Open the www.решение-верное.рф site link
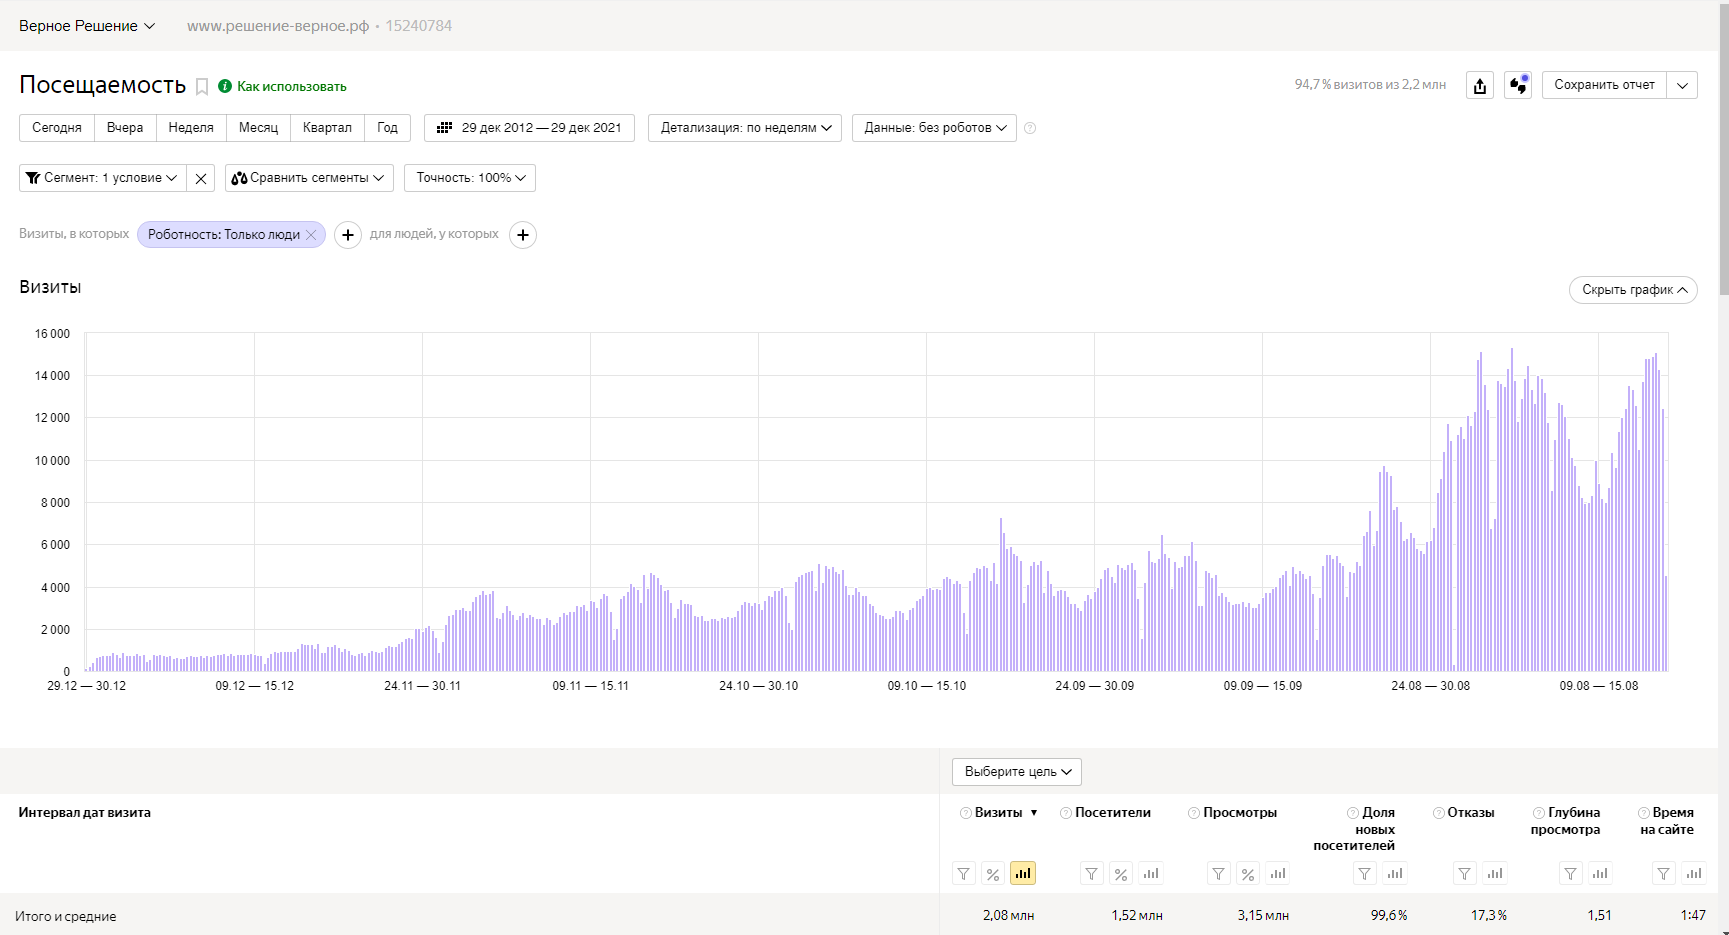This screenshot has height=935, width=1729. [278, 26]
